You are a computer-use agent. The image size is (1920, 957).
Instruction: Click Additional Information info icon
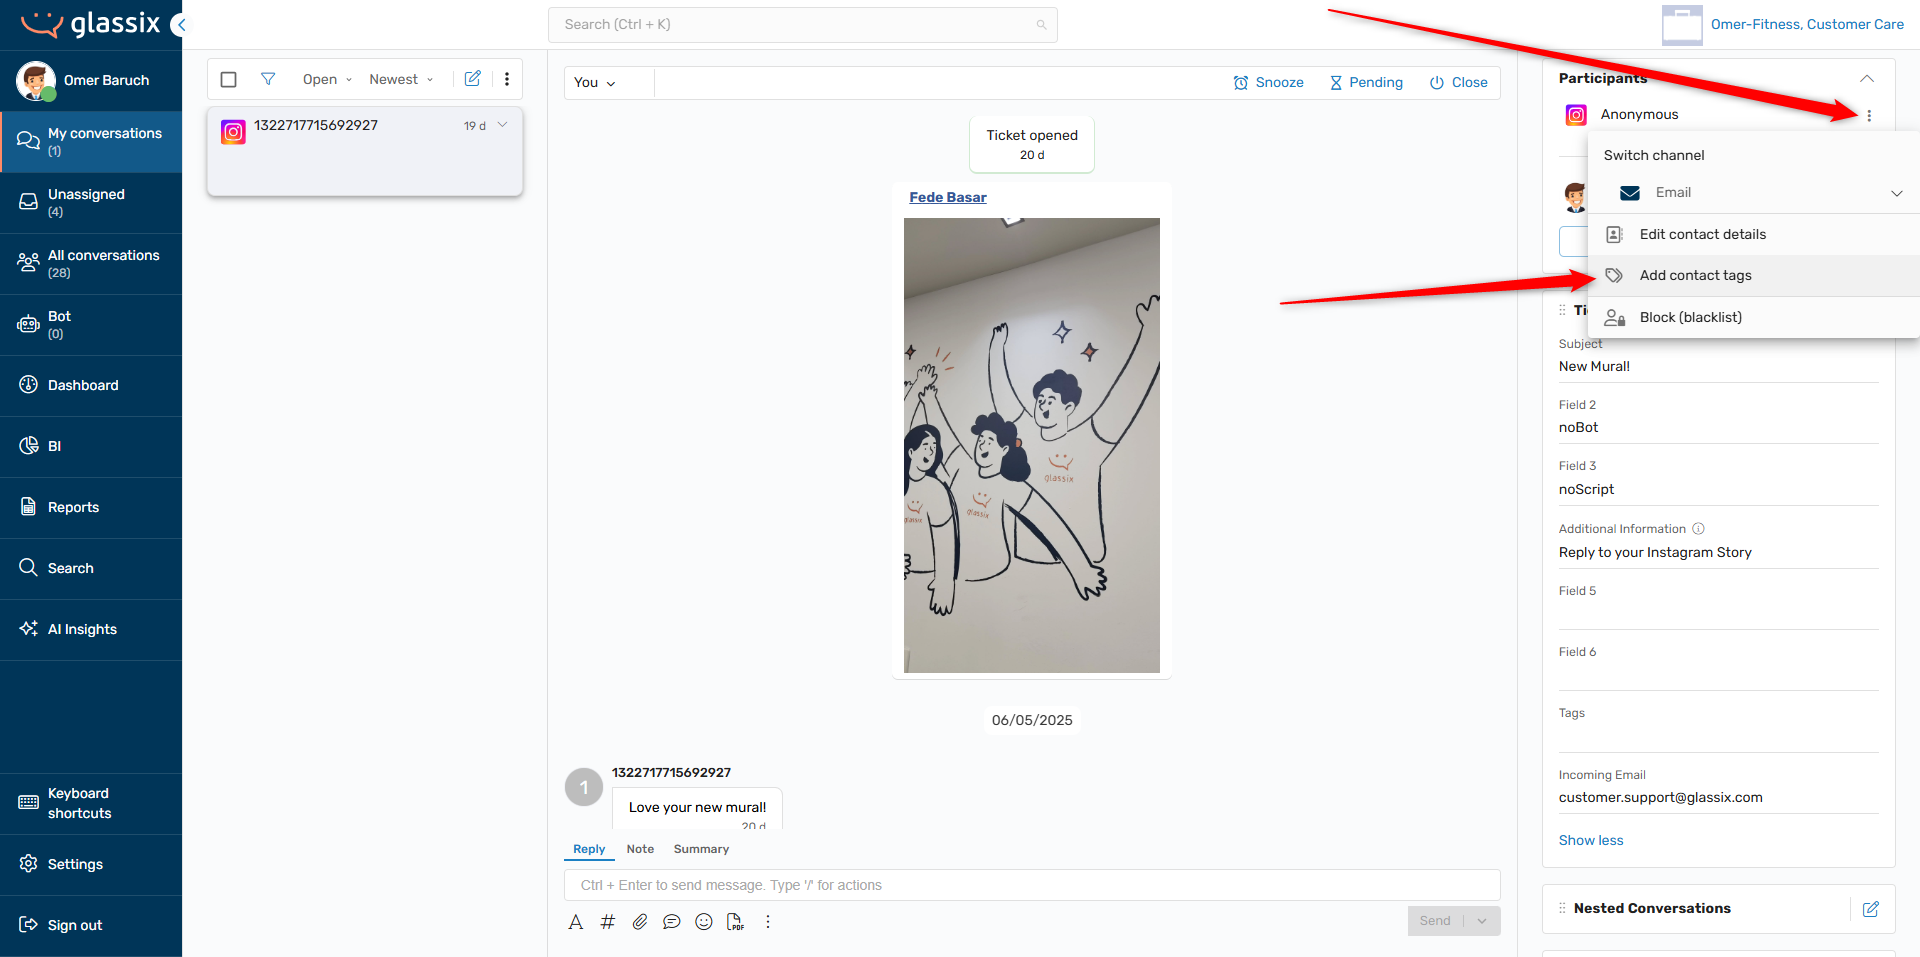point(1698,529)
